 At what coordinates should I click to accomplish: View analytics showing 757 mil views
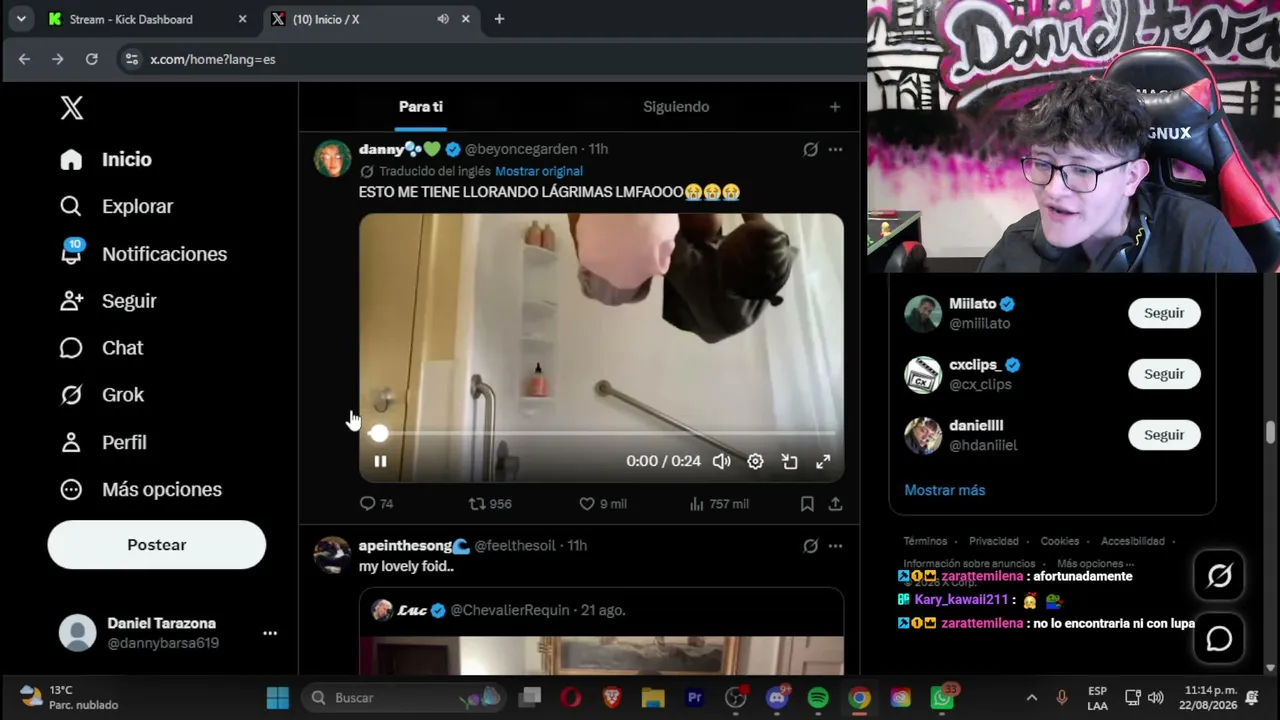tap(719, 504)
